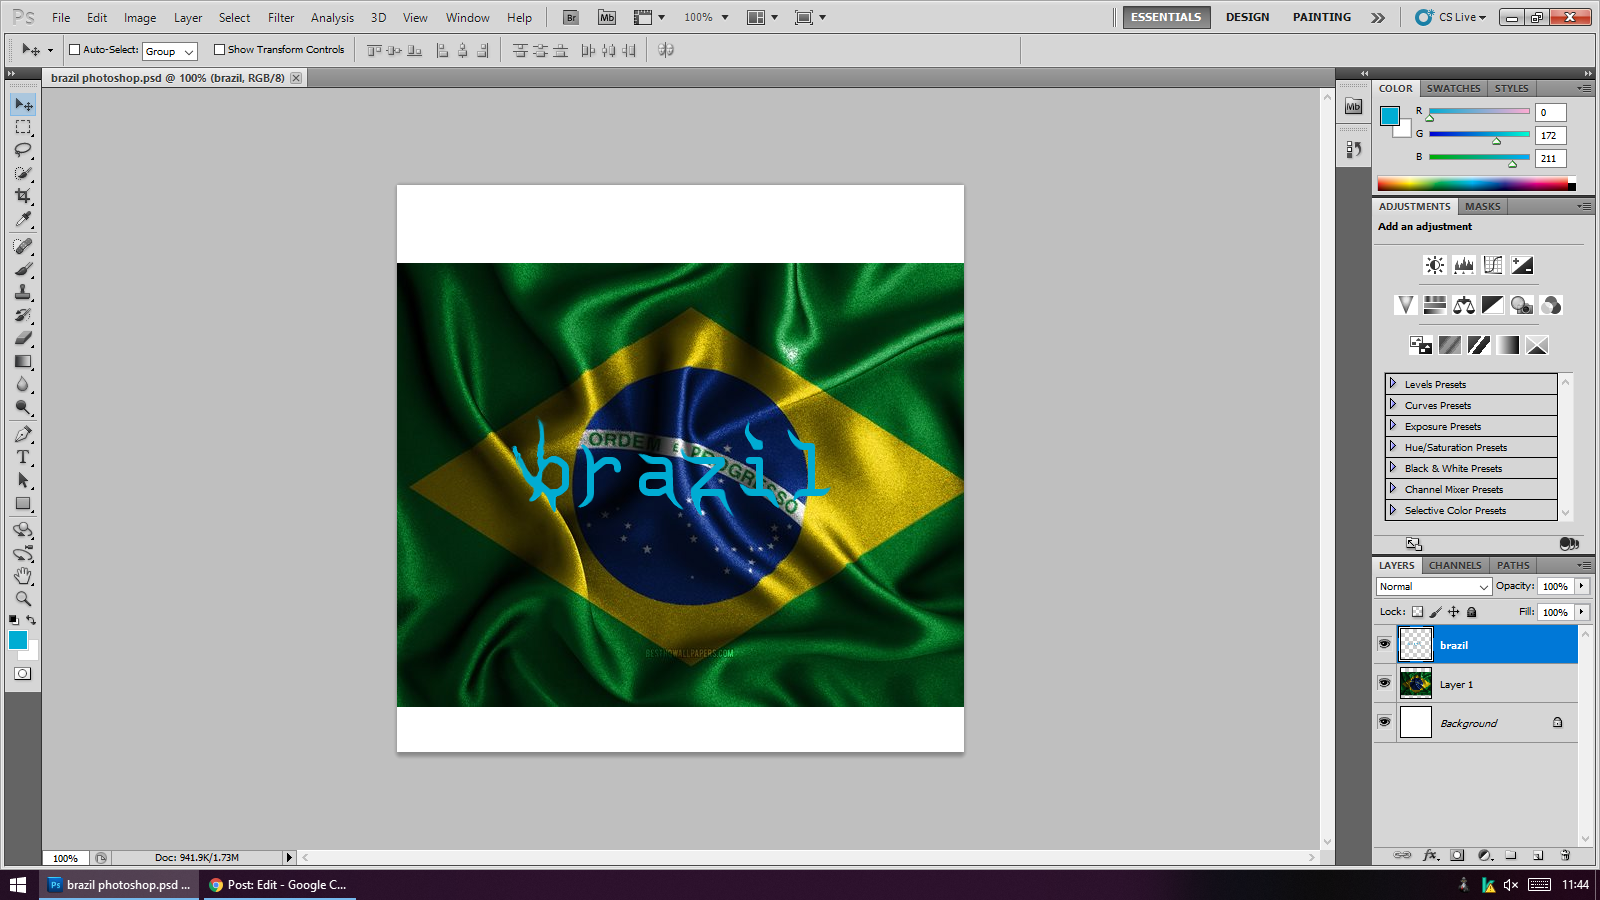Enable Show Transform Controls checkbox

click(x=219, y=49)
